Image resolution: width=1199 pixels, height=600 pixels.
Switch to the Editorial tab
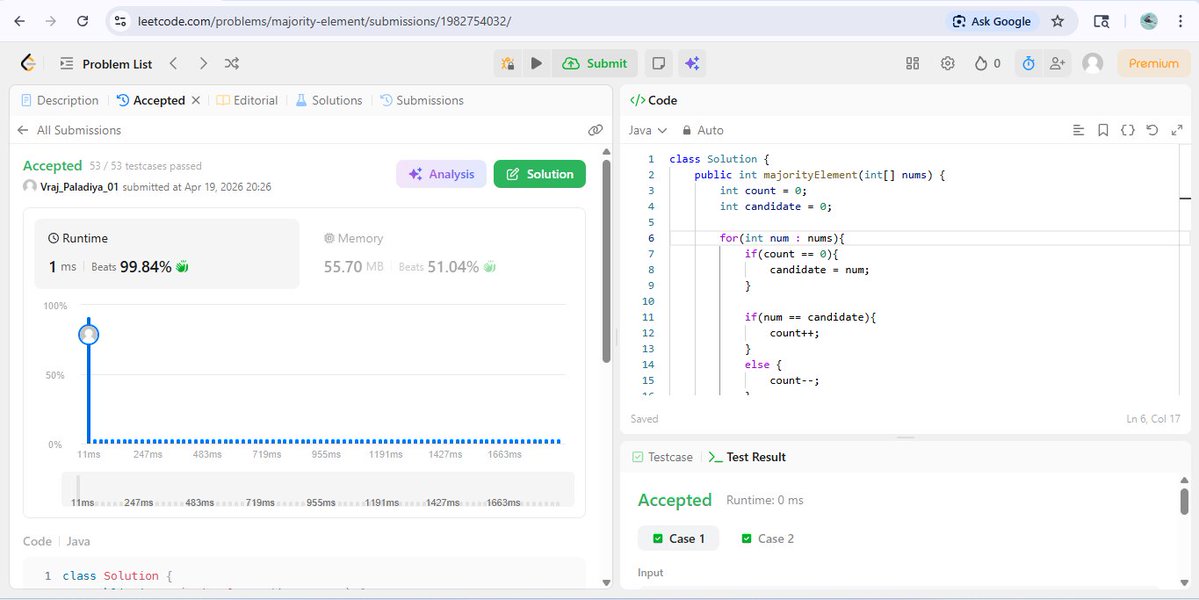[247, 100]
